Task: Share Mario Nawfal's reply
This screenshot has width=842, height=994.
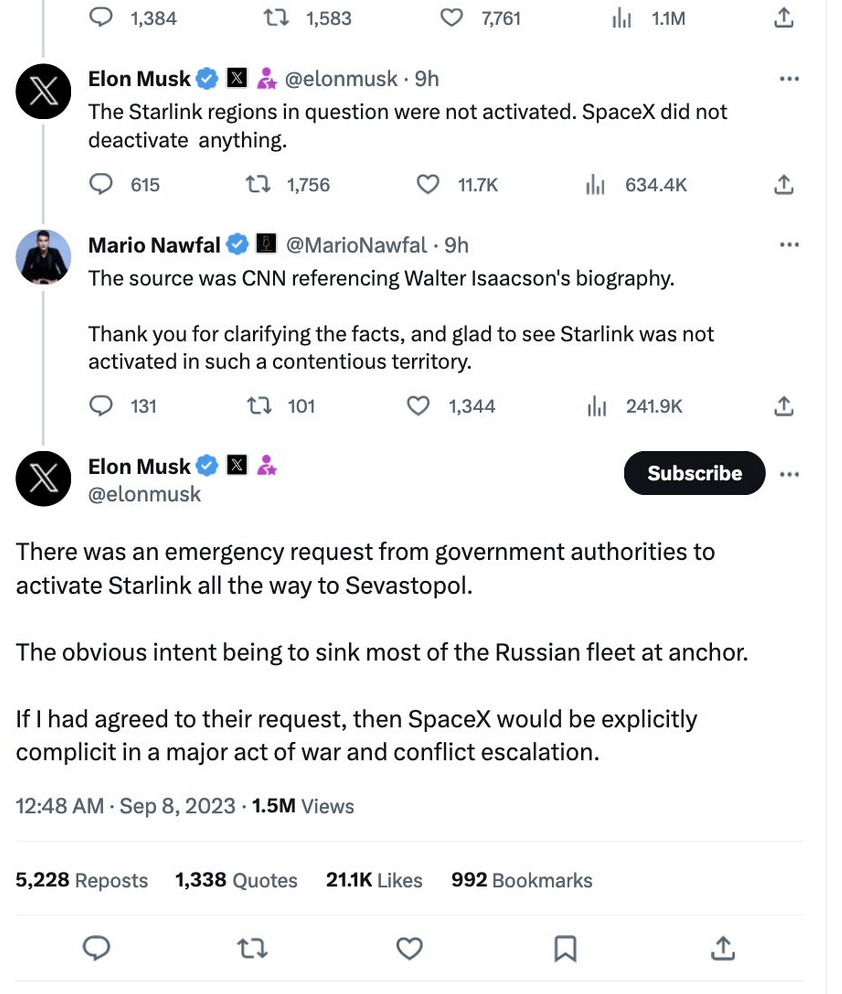Action: [x=785, y=406]
